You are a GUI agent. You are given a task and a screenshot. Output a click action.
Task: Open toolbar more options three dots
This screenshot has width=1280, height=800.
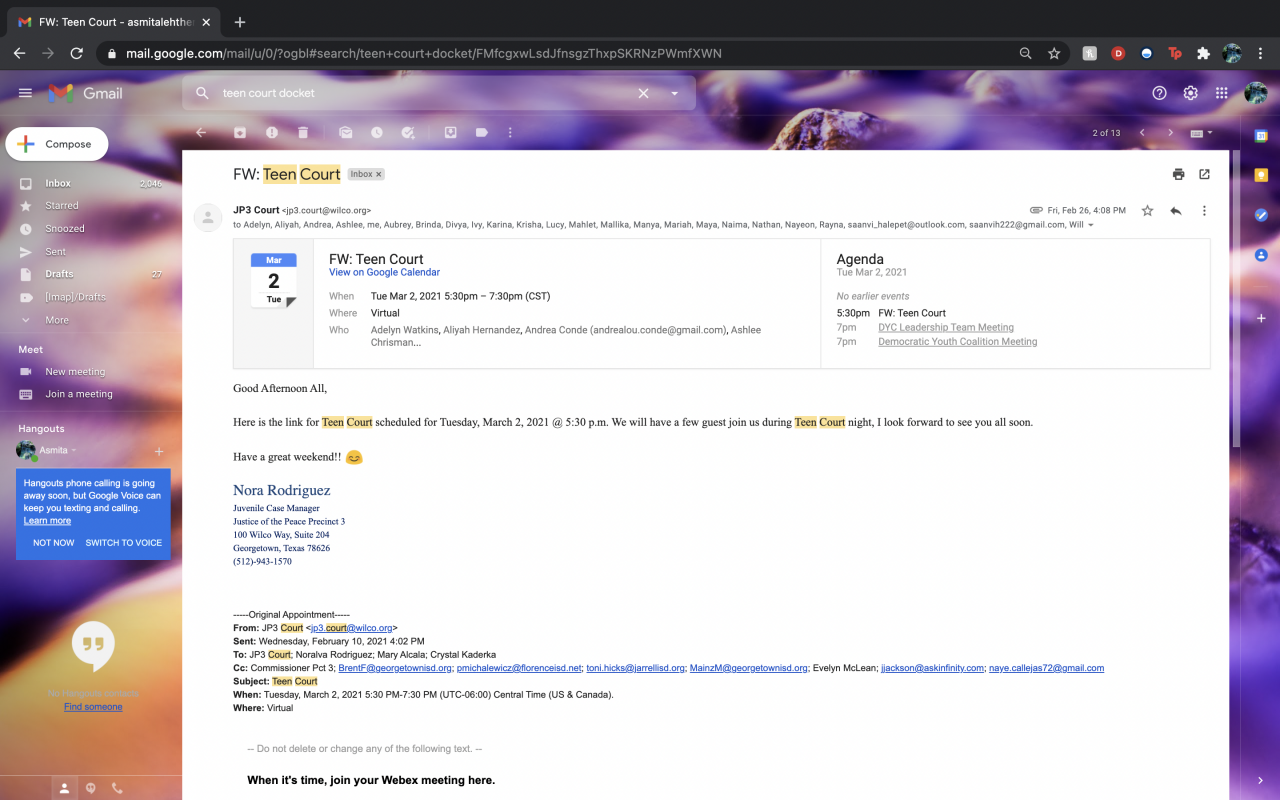point(510,132)
